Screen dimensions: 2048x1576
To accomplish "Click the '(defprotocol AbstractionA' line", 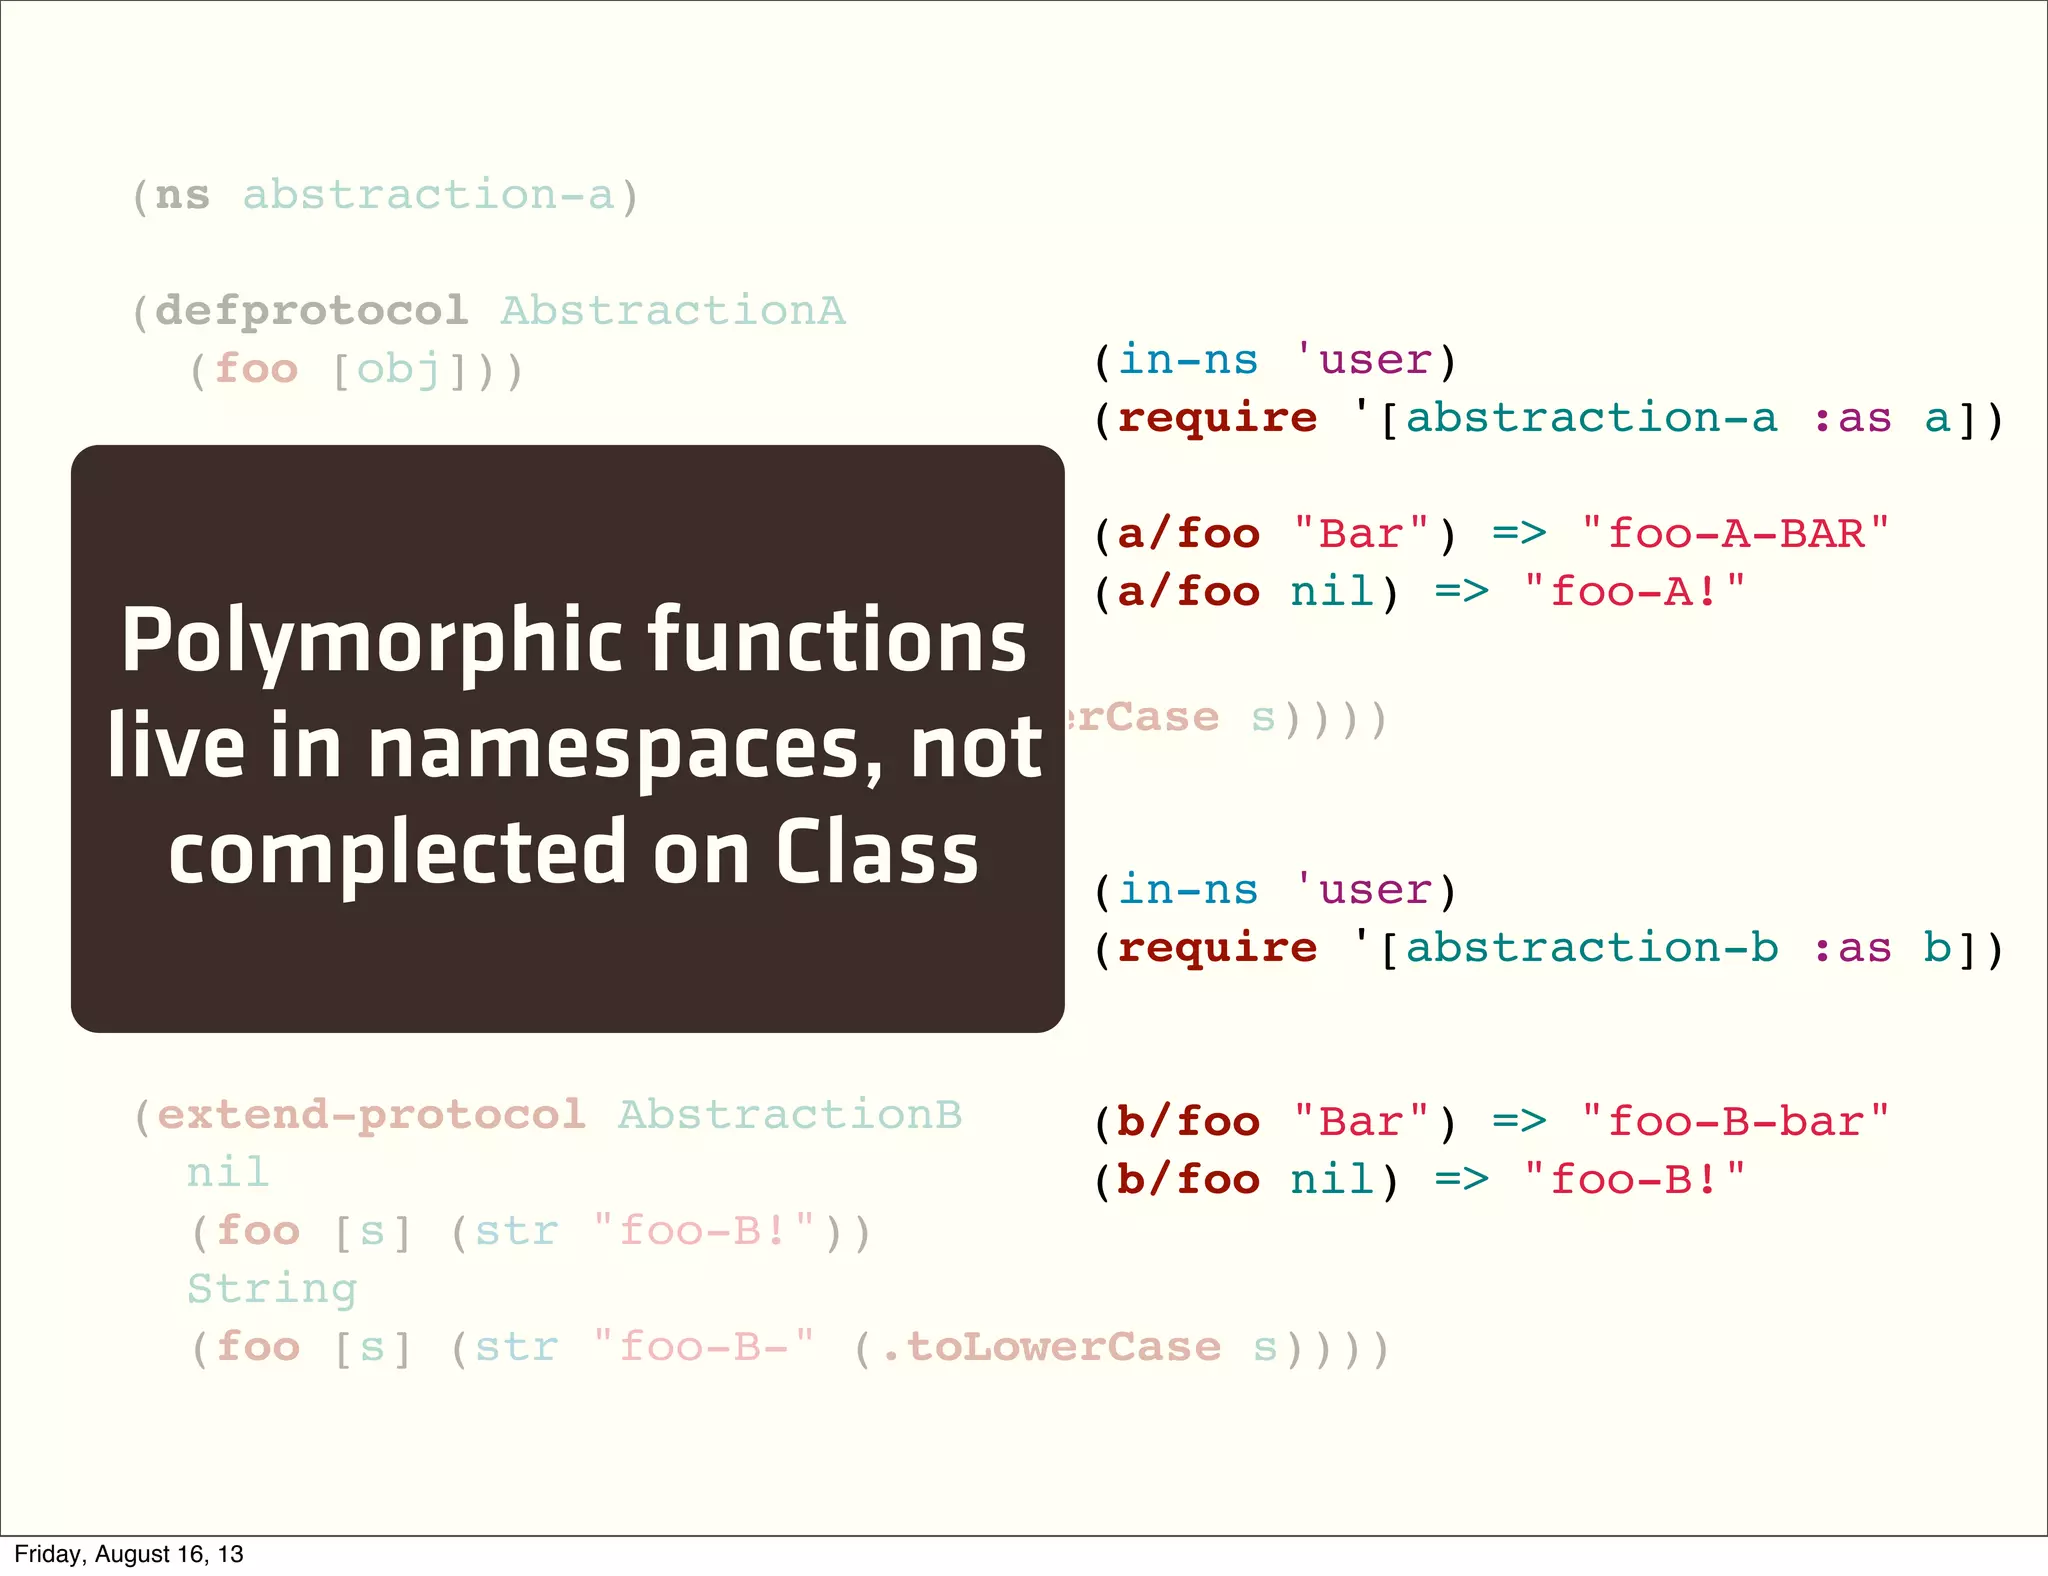I will pos(489,311).
